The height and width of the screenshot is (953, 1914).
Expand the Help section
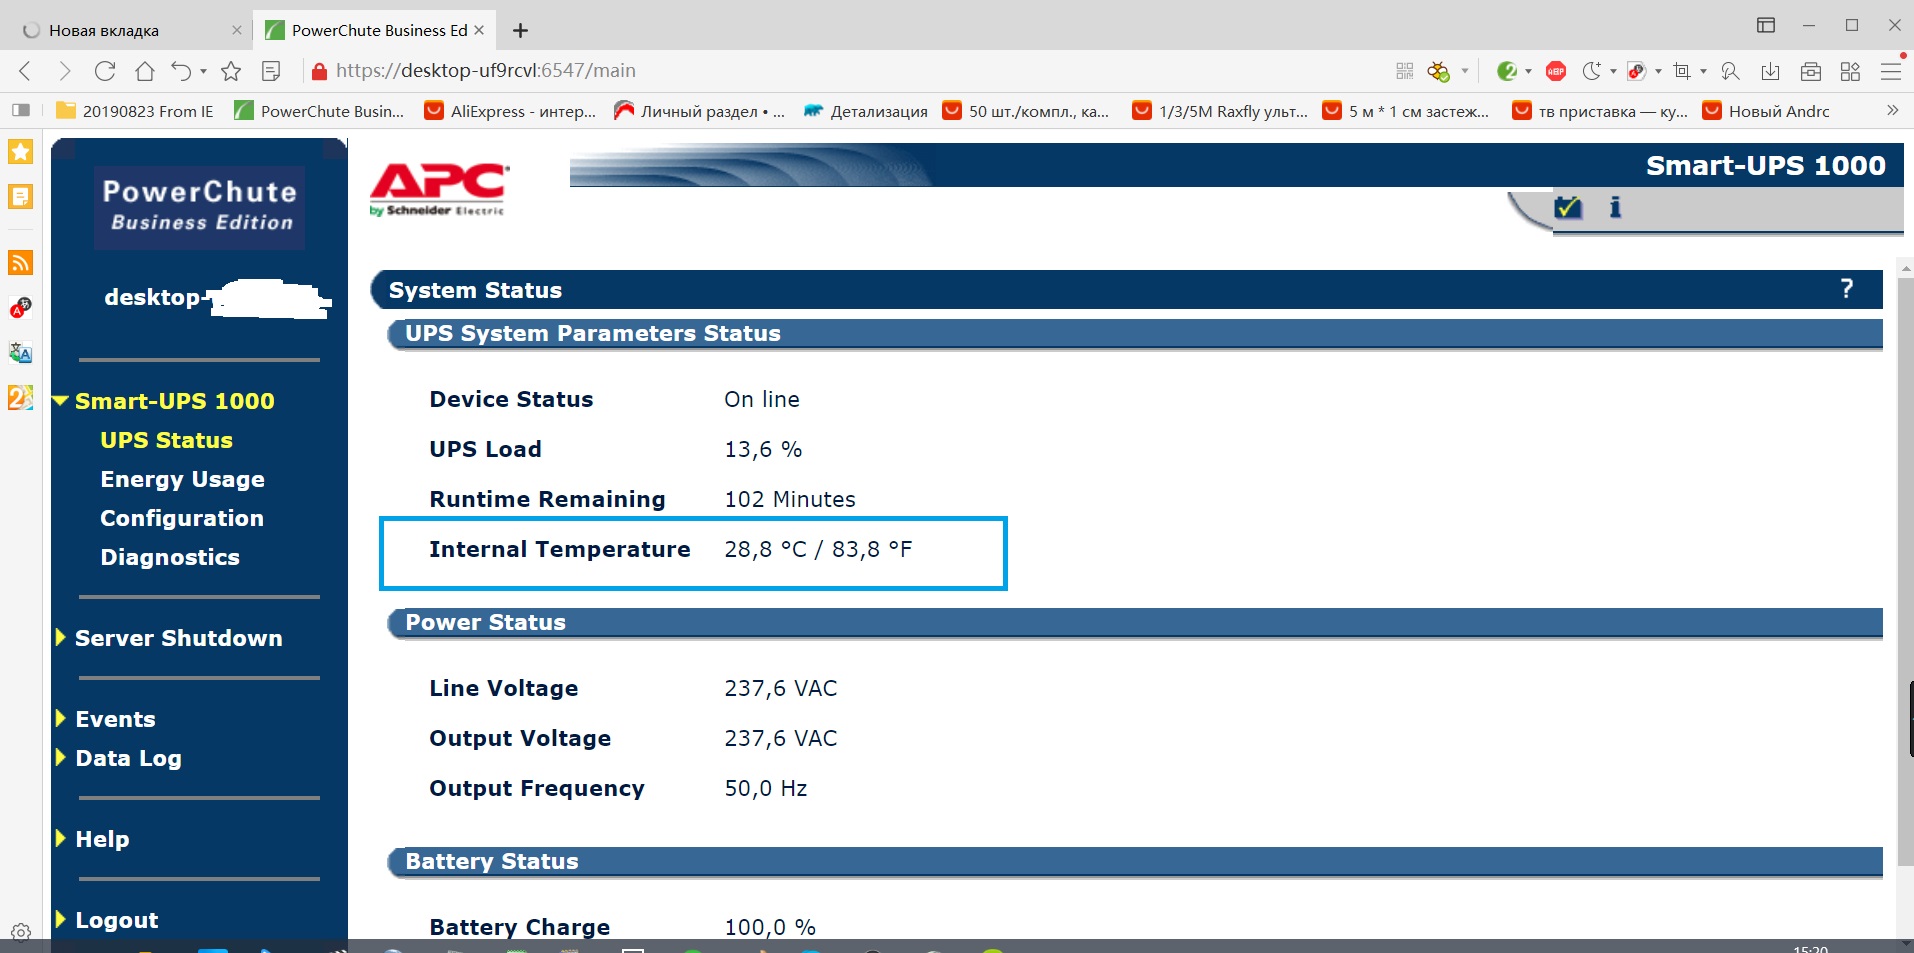tap(60, 838)
